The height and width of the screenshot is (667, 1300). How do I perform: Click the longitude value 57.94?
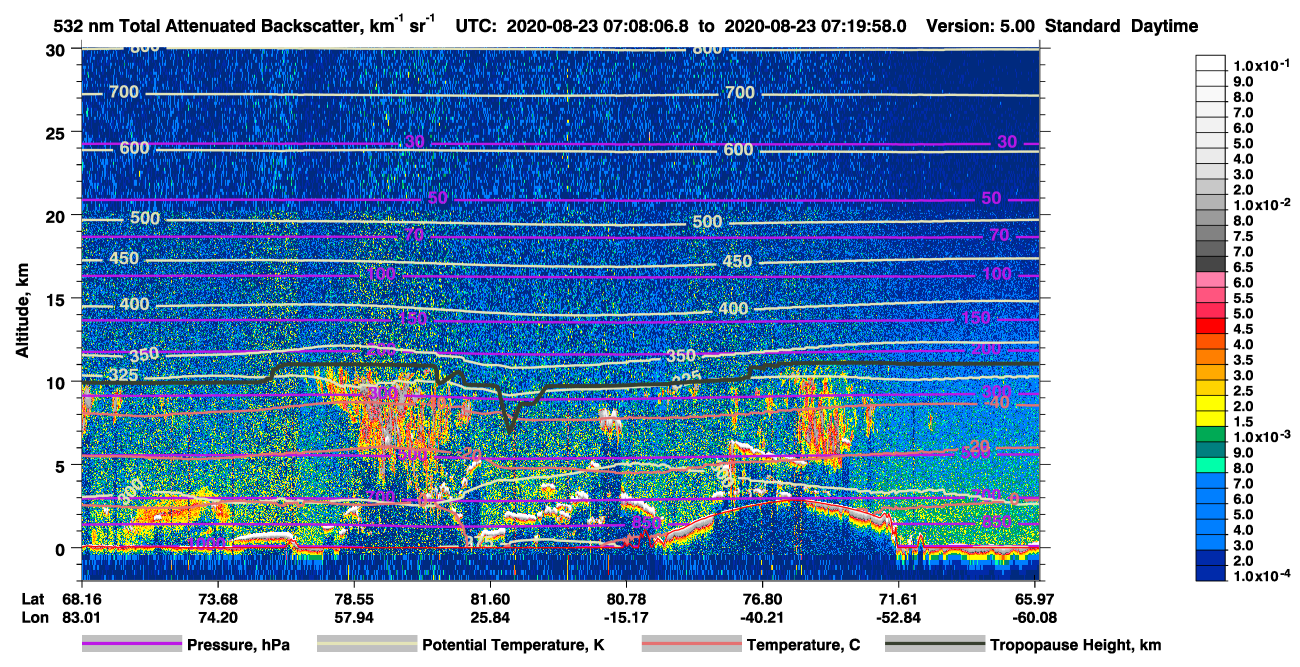click(354, 617)
